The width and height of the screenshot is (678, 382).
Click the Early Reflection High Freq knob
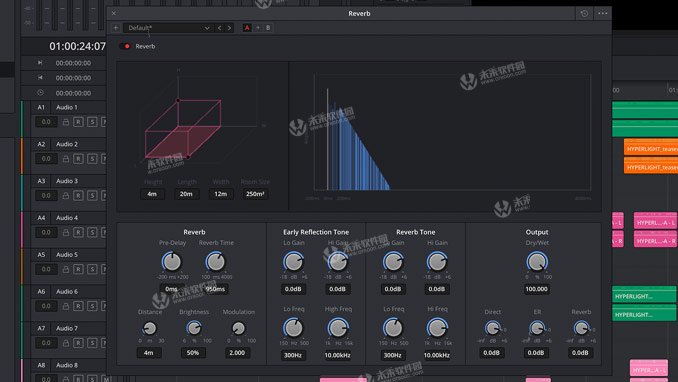338,328
